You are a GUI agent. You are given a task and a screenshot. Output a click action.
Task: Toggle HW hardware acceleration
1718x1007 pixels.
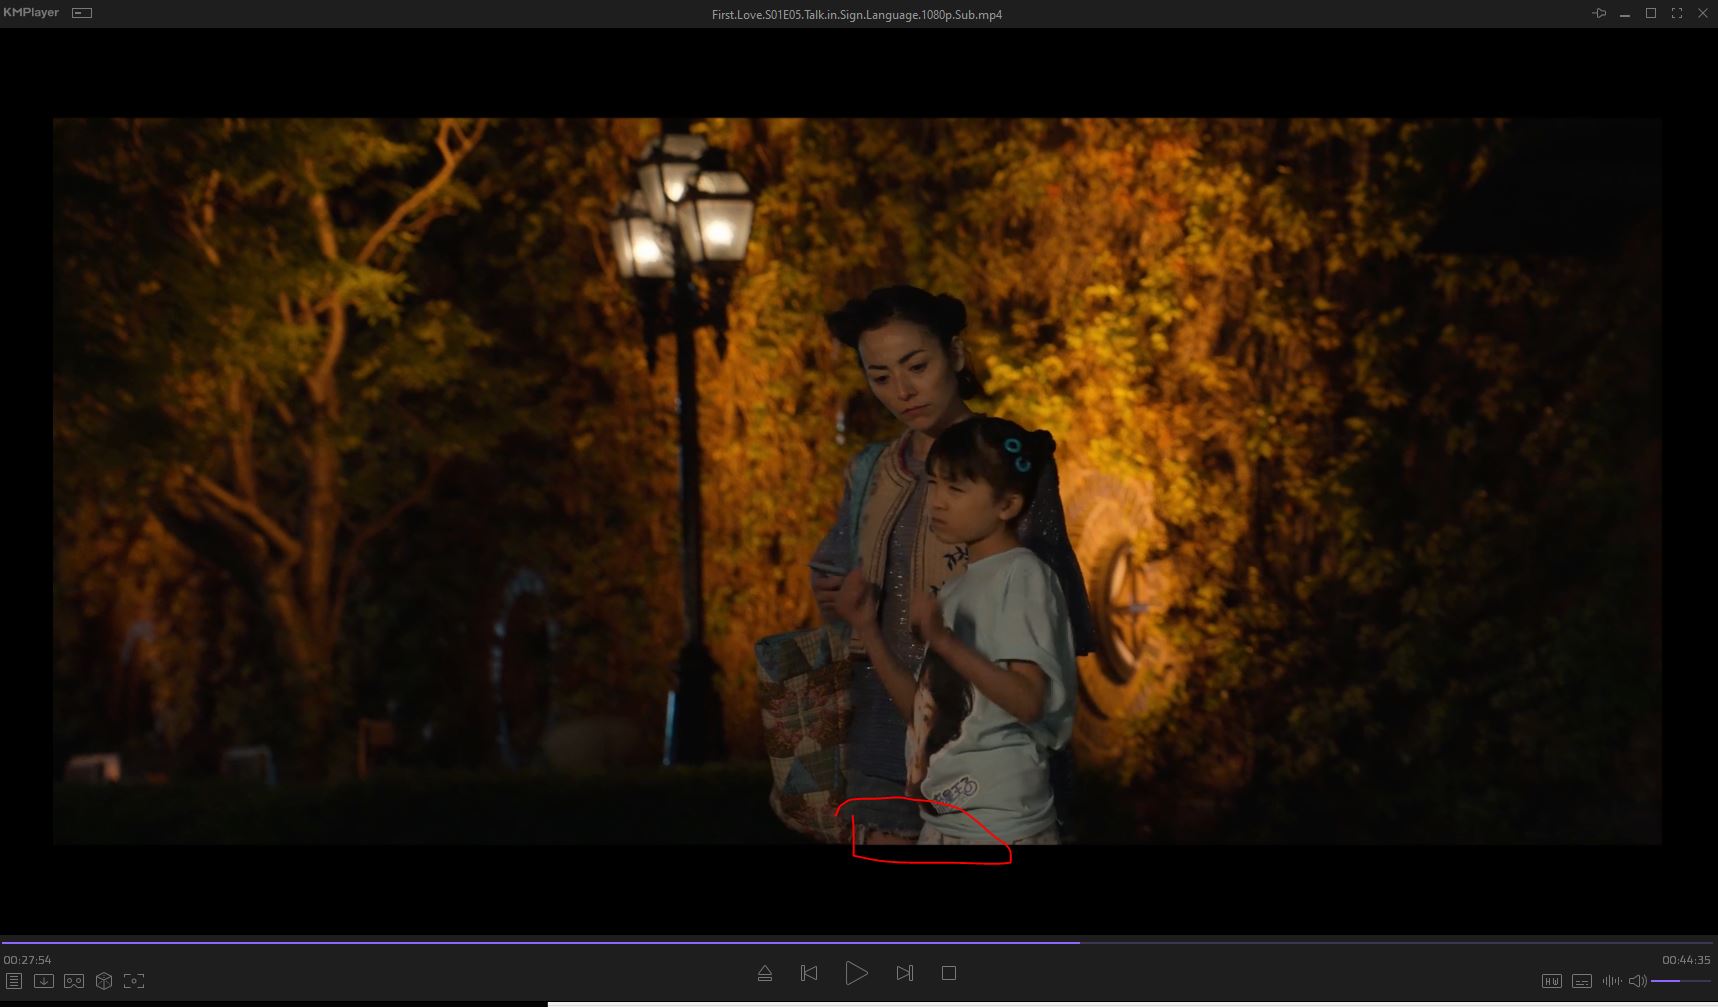[1551, 981]
